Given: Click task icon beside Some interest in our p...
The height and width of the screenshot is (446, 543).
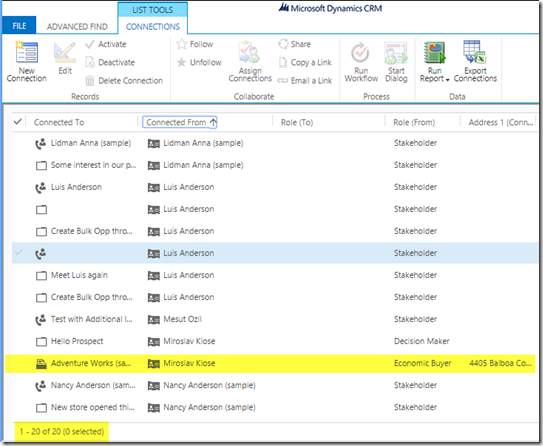Looking at the screenshot, I should point(41,166).
